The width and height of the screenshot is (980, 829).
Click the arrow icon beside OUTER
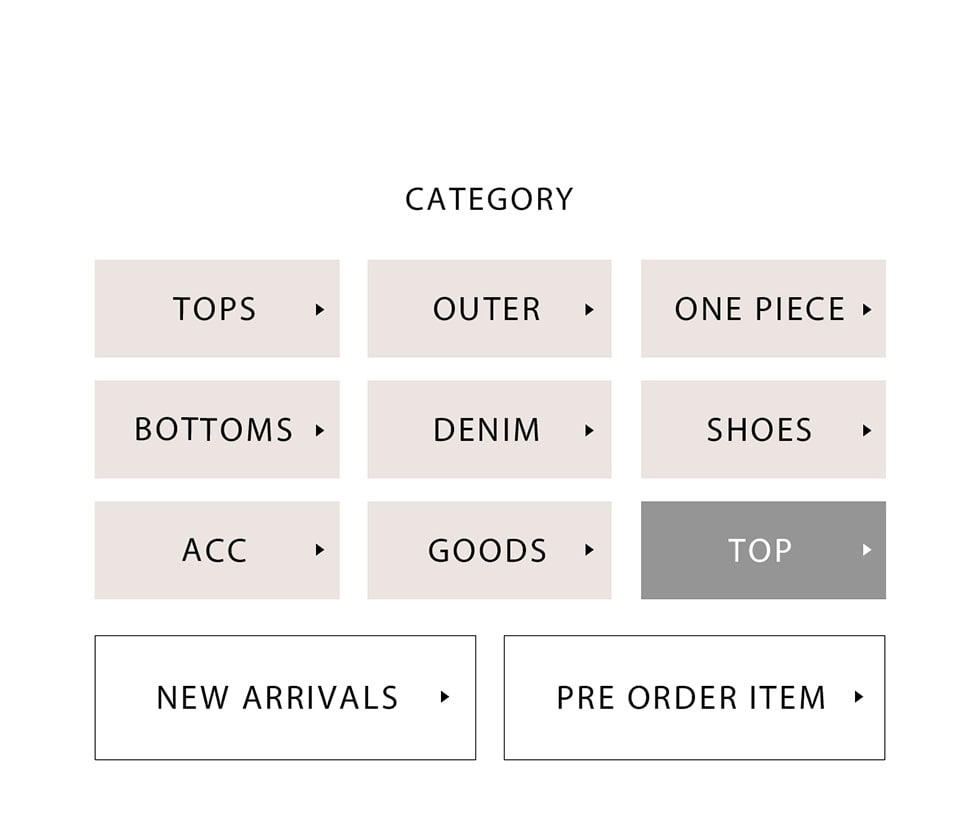[589, 310]
